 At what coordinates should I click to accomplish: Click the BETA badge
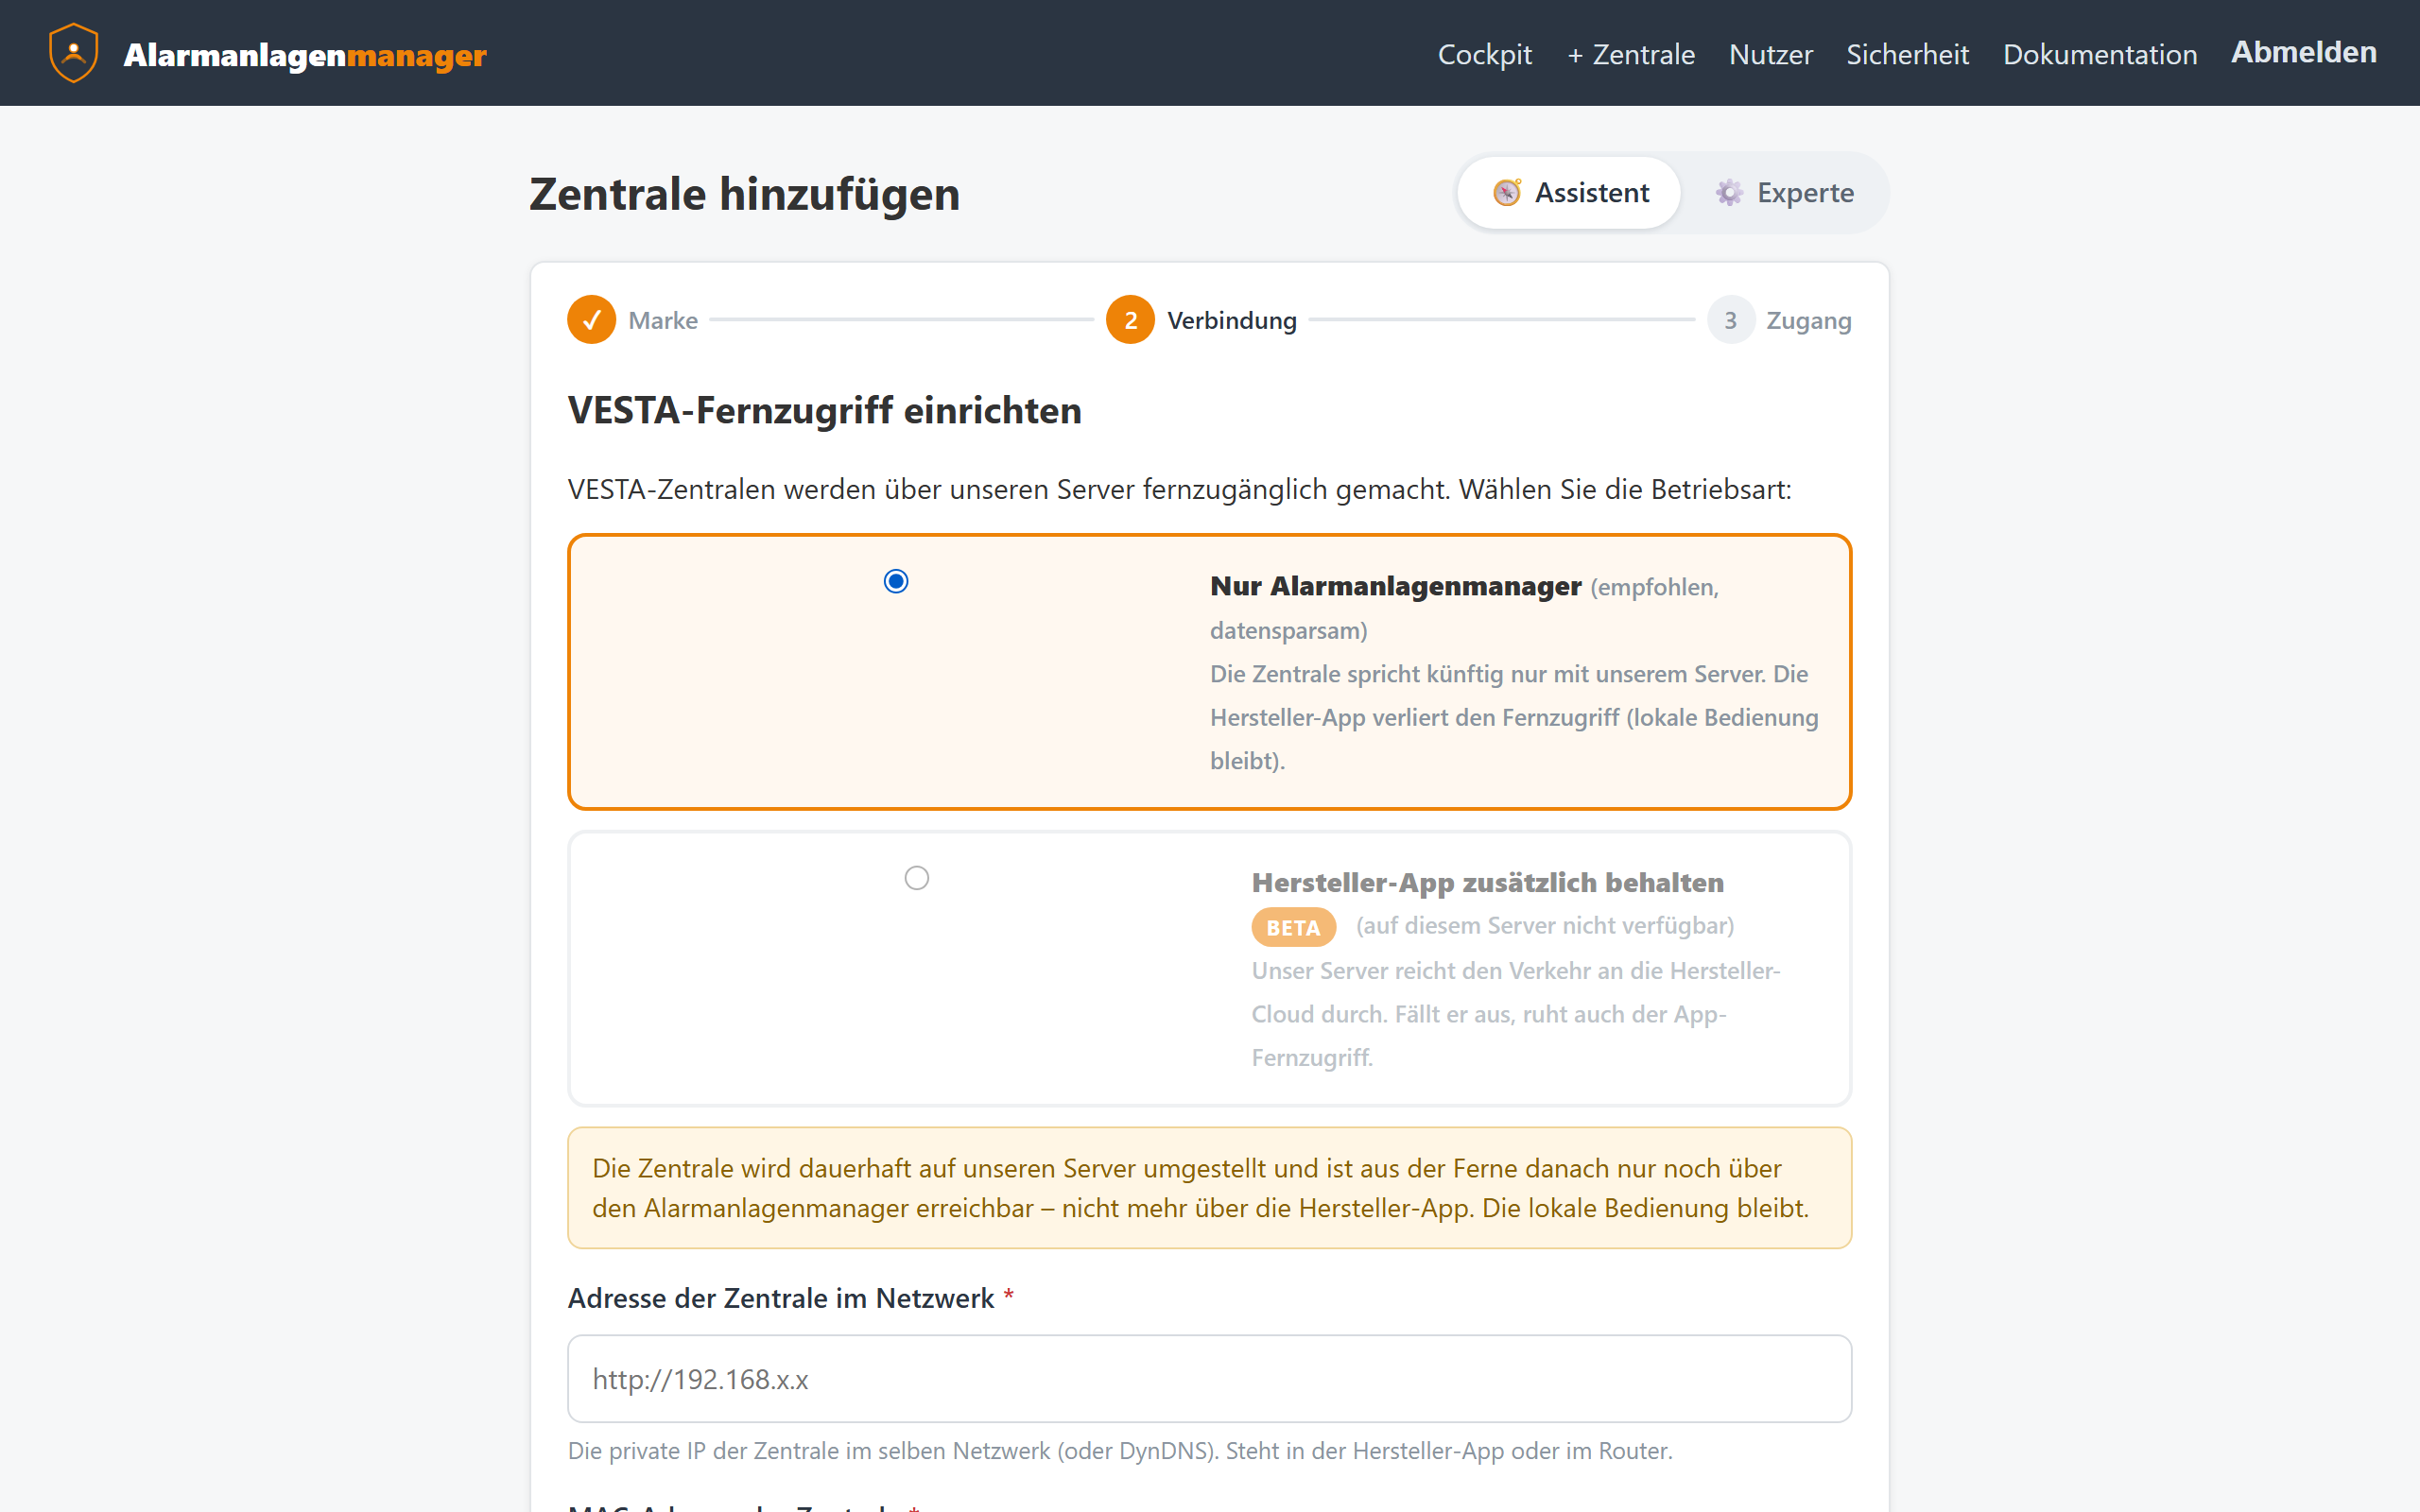point(1293,927)
